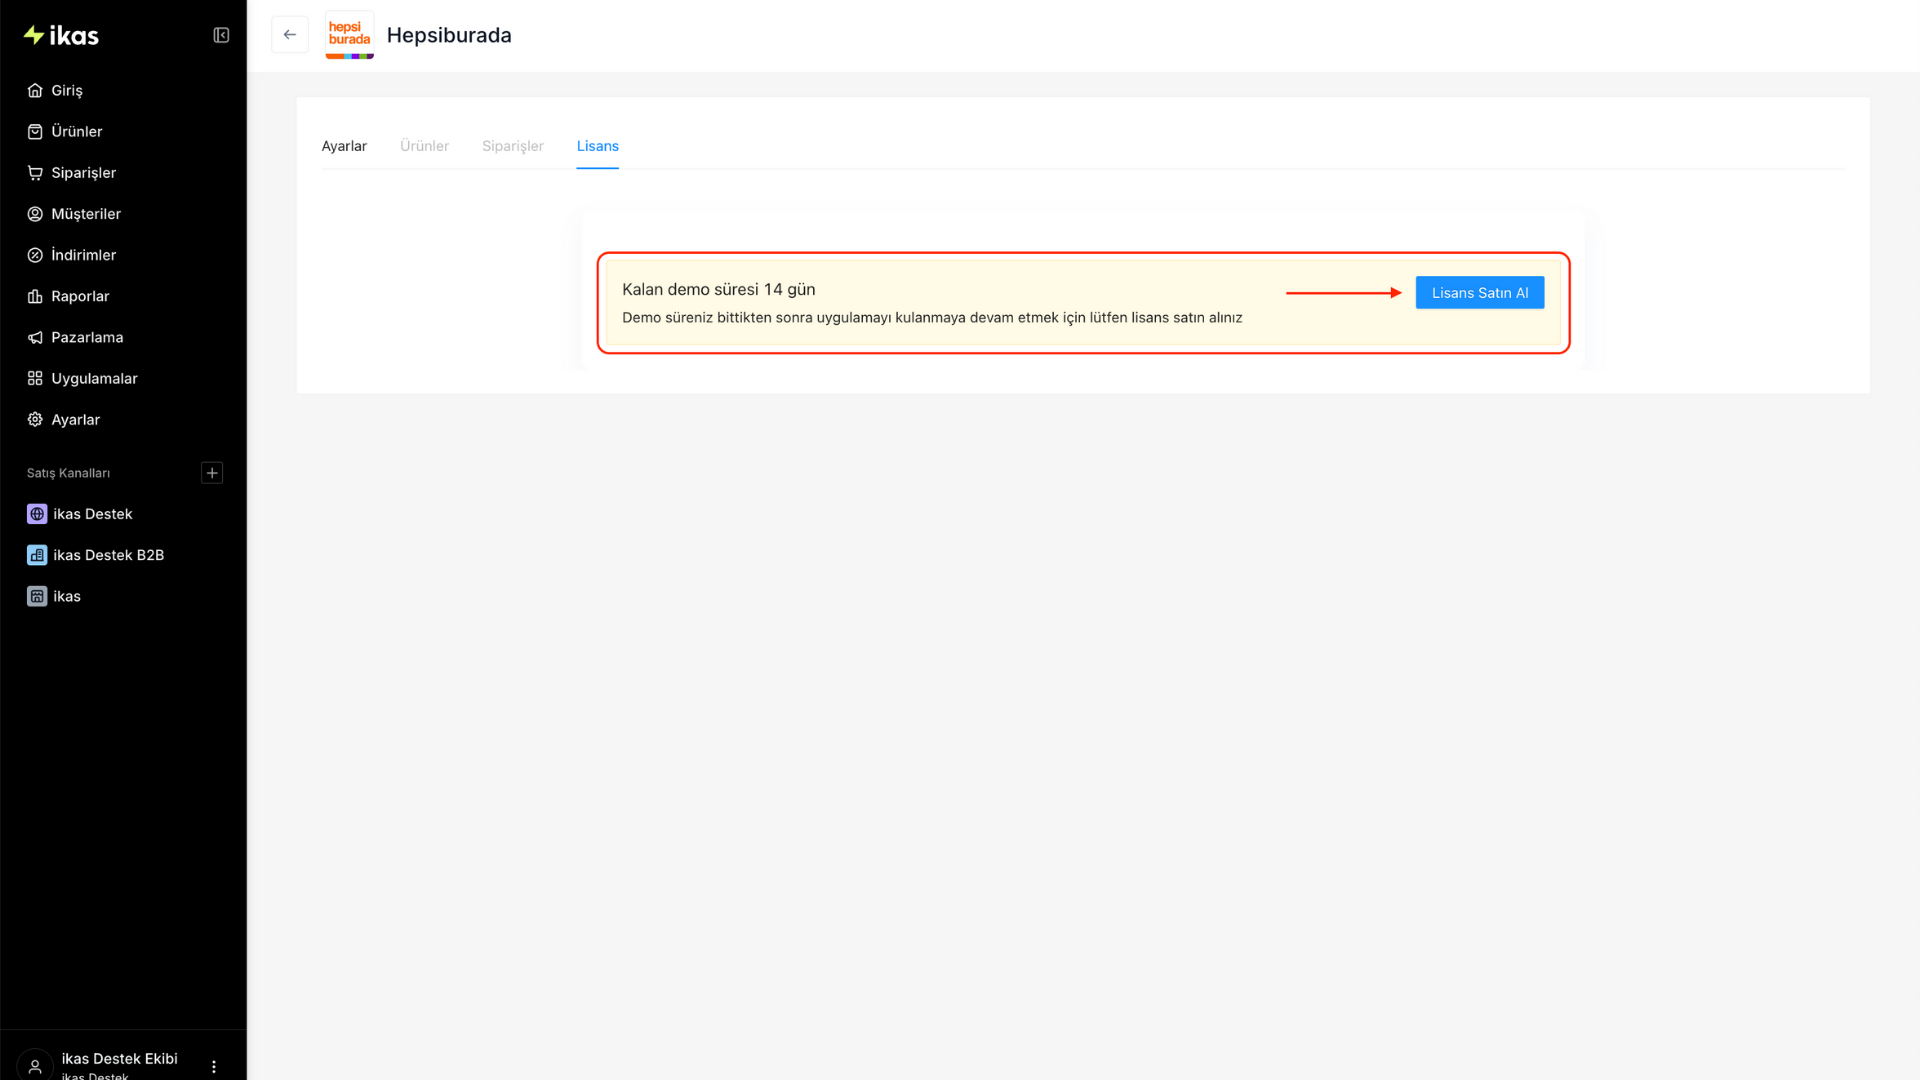Click the demo expiry description text
This screenshot has height=1080, width=1920.
tap(932, 318)
